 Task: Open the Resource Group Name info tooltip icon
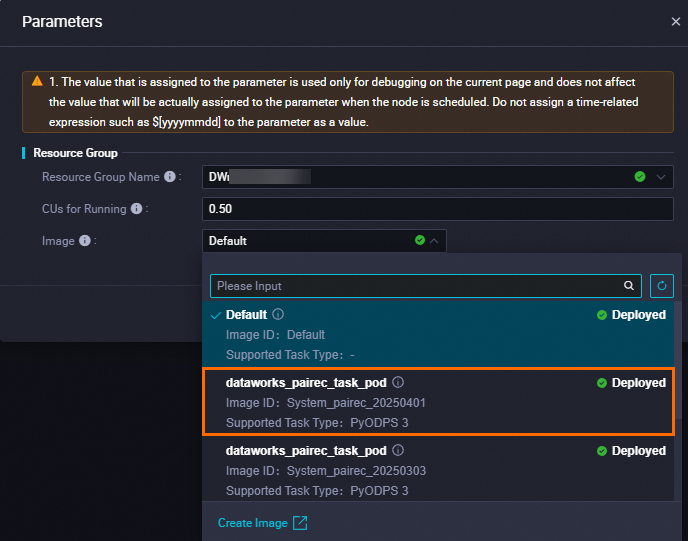coord(170,177)
